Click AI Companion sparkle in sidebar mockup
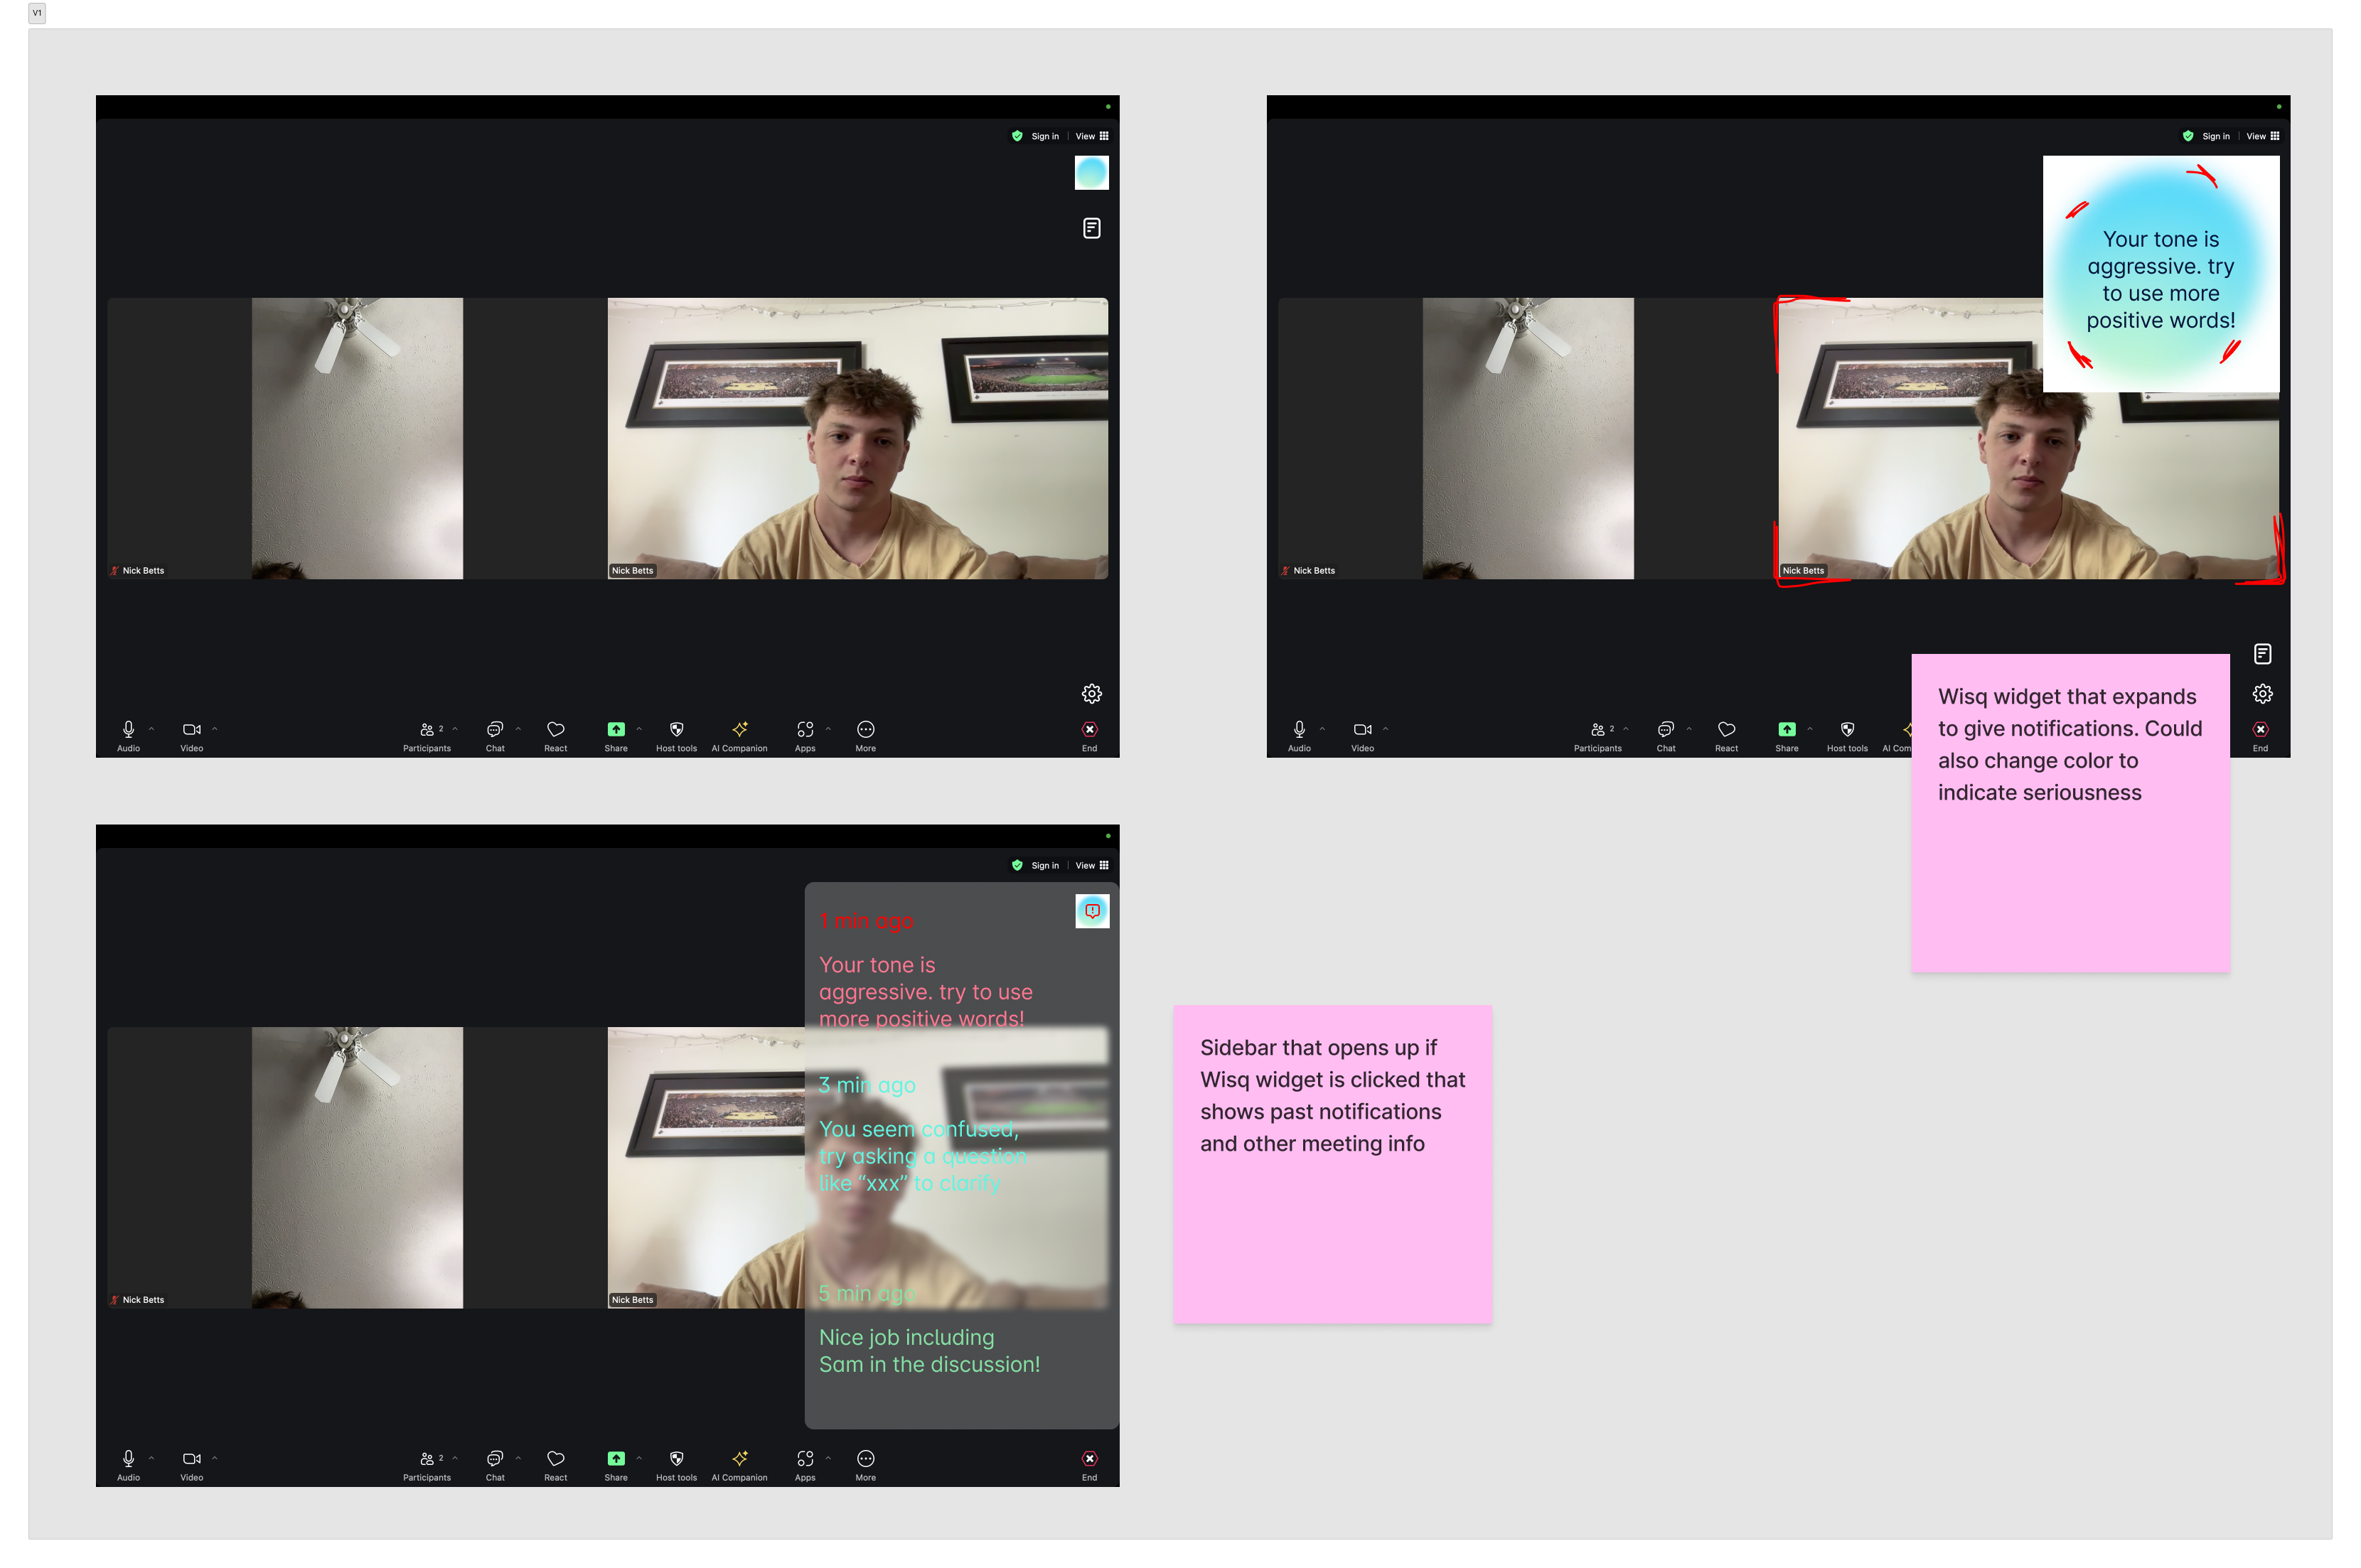Screen dimensions: 2361x1568 click(739, 1459)
